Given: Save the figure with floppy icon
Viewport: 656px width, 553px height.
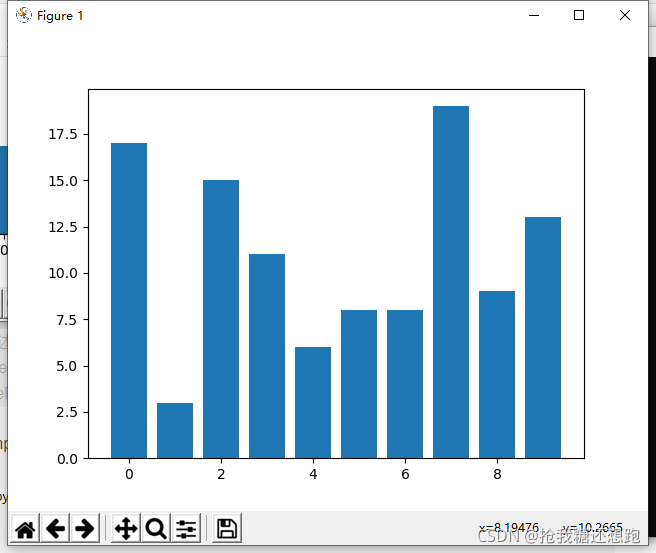Looking at the screenshot, I should 227,528.
